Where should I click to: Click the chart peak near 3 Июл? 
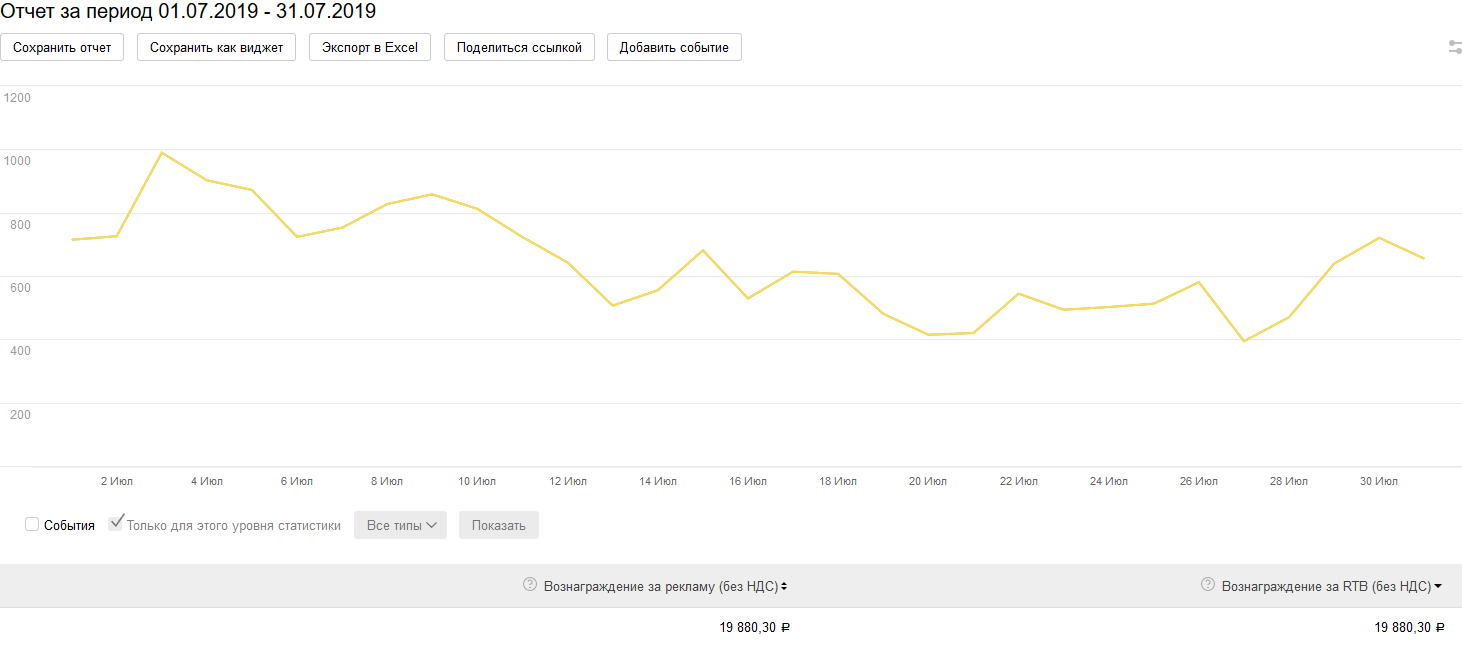click(162, 153)
